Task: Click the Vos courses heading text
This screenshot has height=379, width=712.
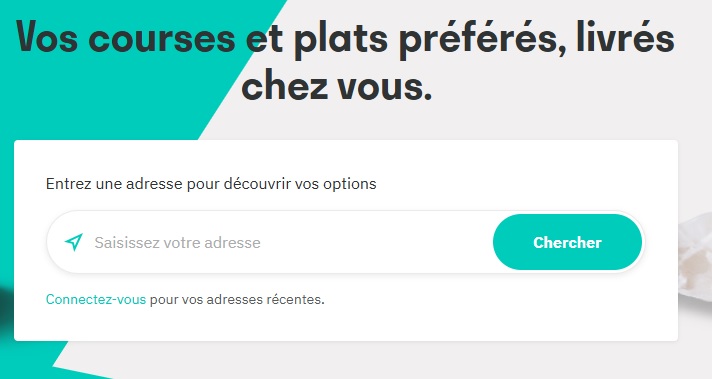Action: pos(126,38)
